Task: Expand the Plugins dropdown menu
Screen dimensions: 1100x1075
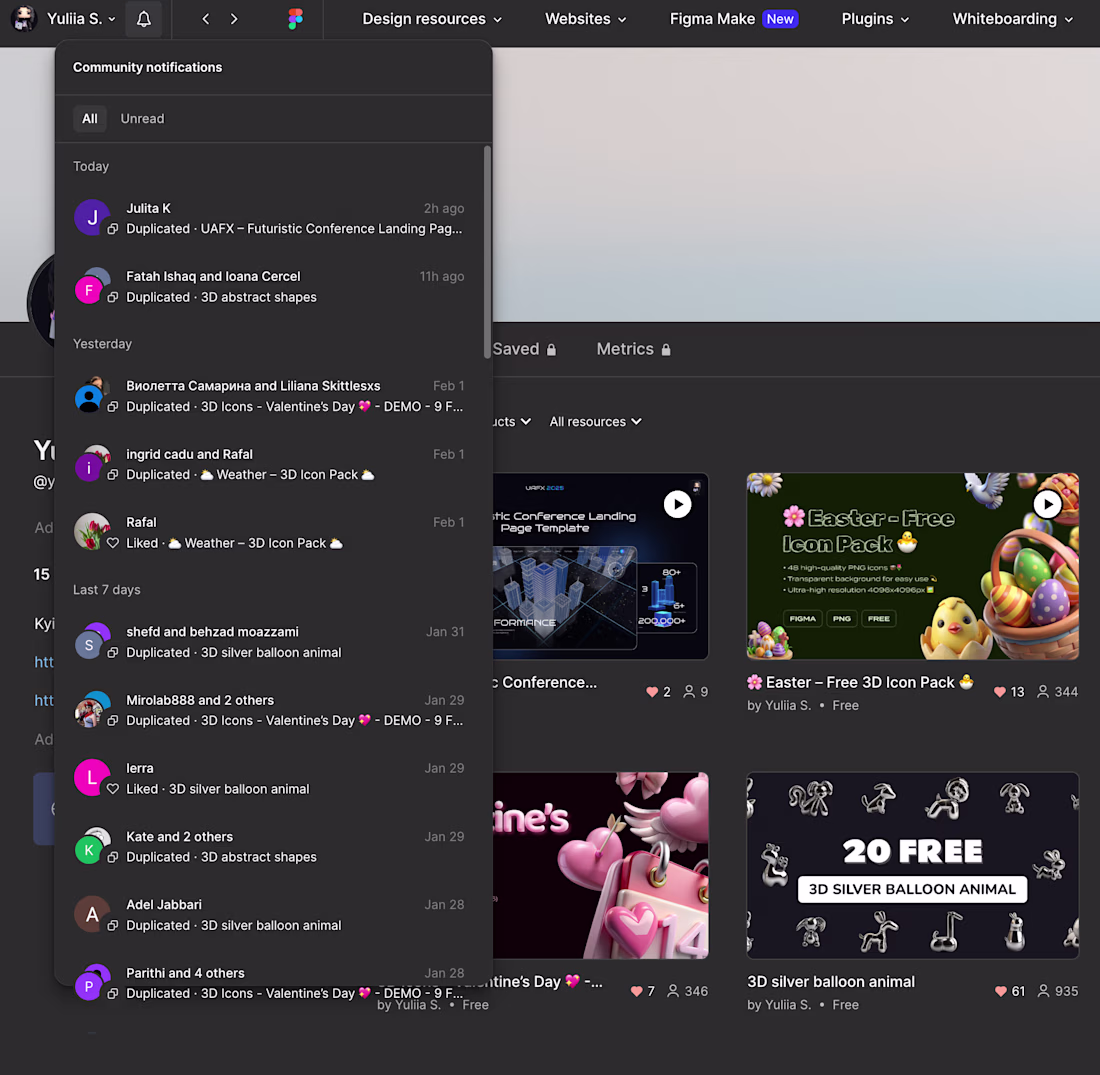Action: tap(875, 19)
